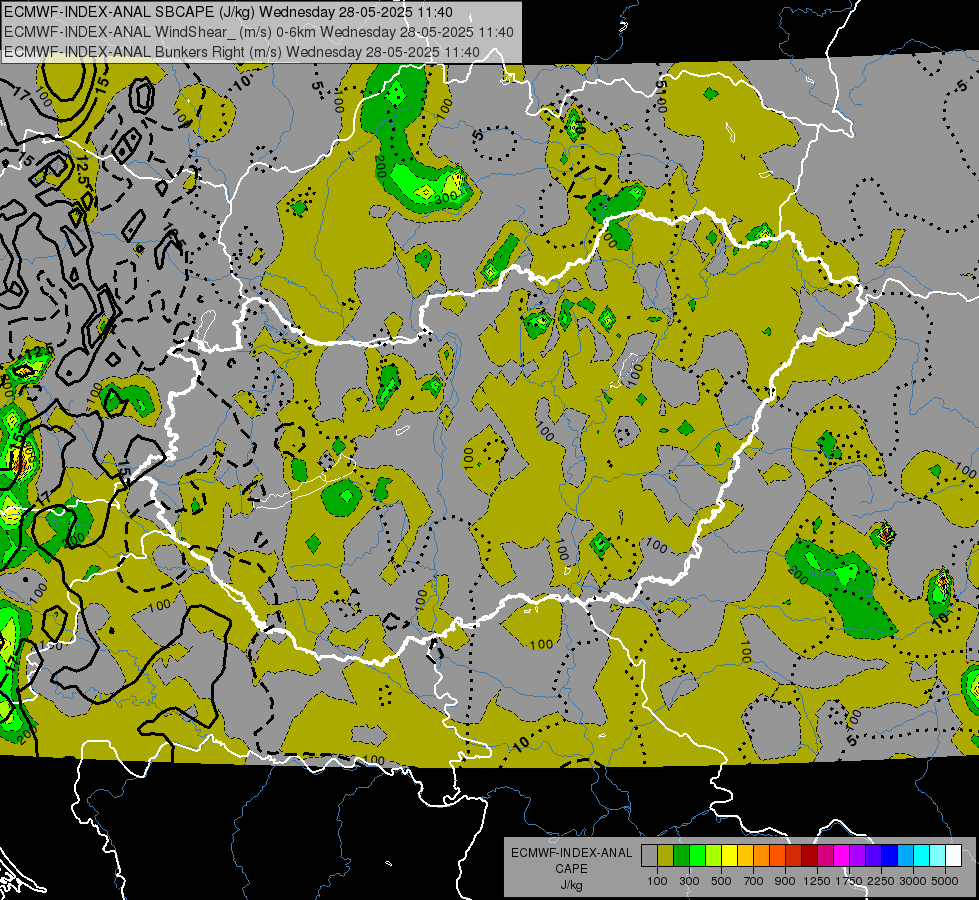Click the legend value 3000
Image resolution: width=979 pixels, height=900 pixels.
pyautogui.click(x=913, y=881)
